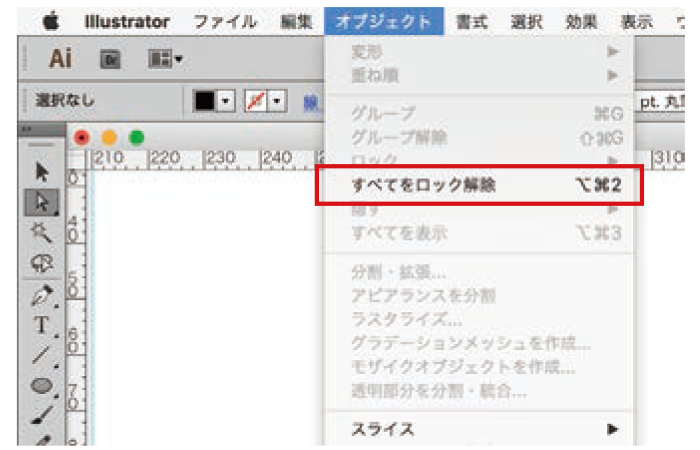The image size is (700, 450).
Task: Open the Illustrator application menu
Action: click(127, 21)
